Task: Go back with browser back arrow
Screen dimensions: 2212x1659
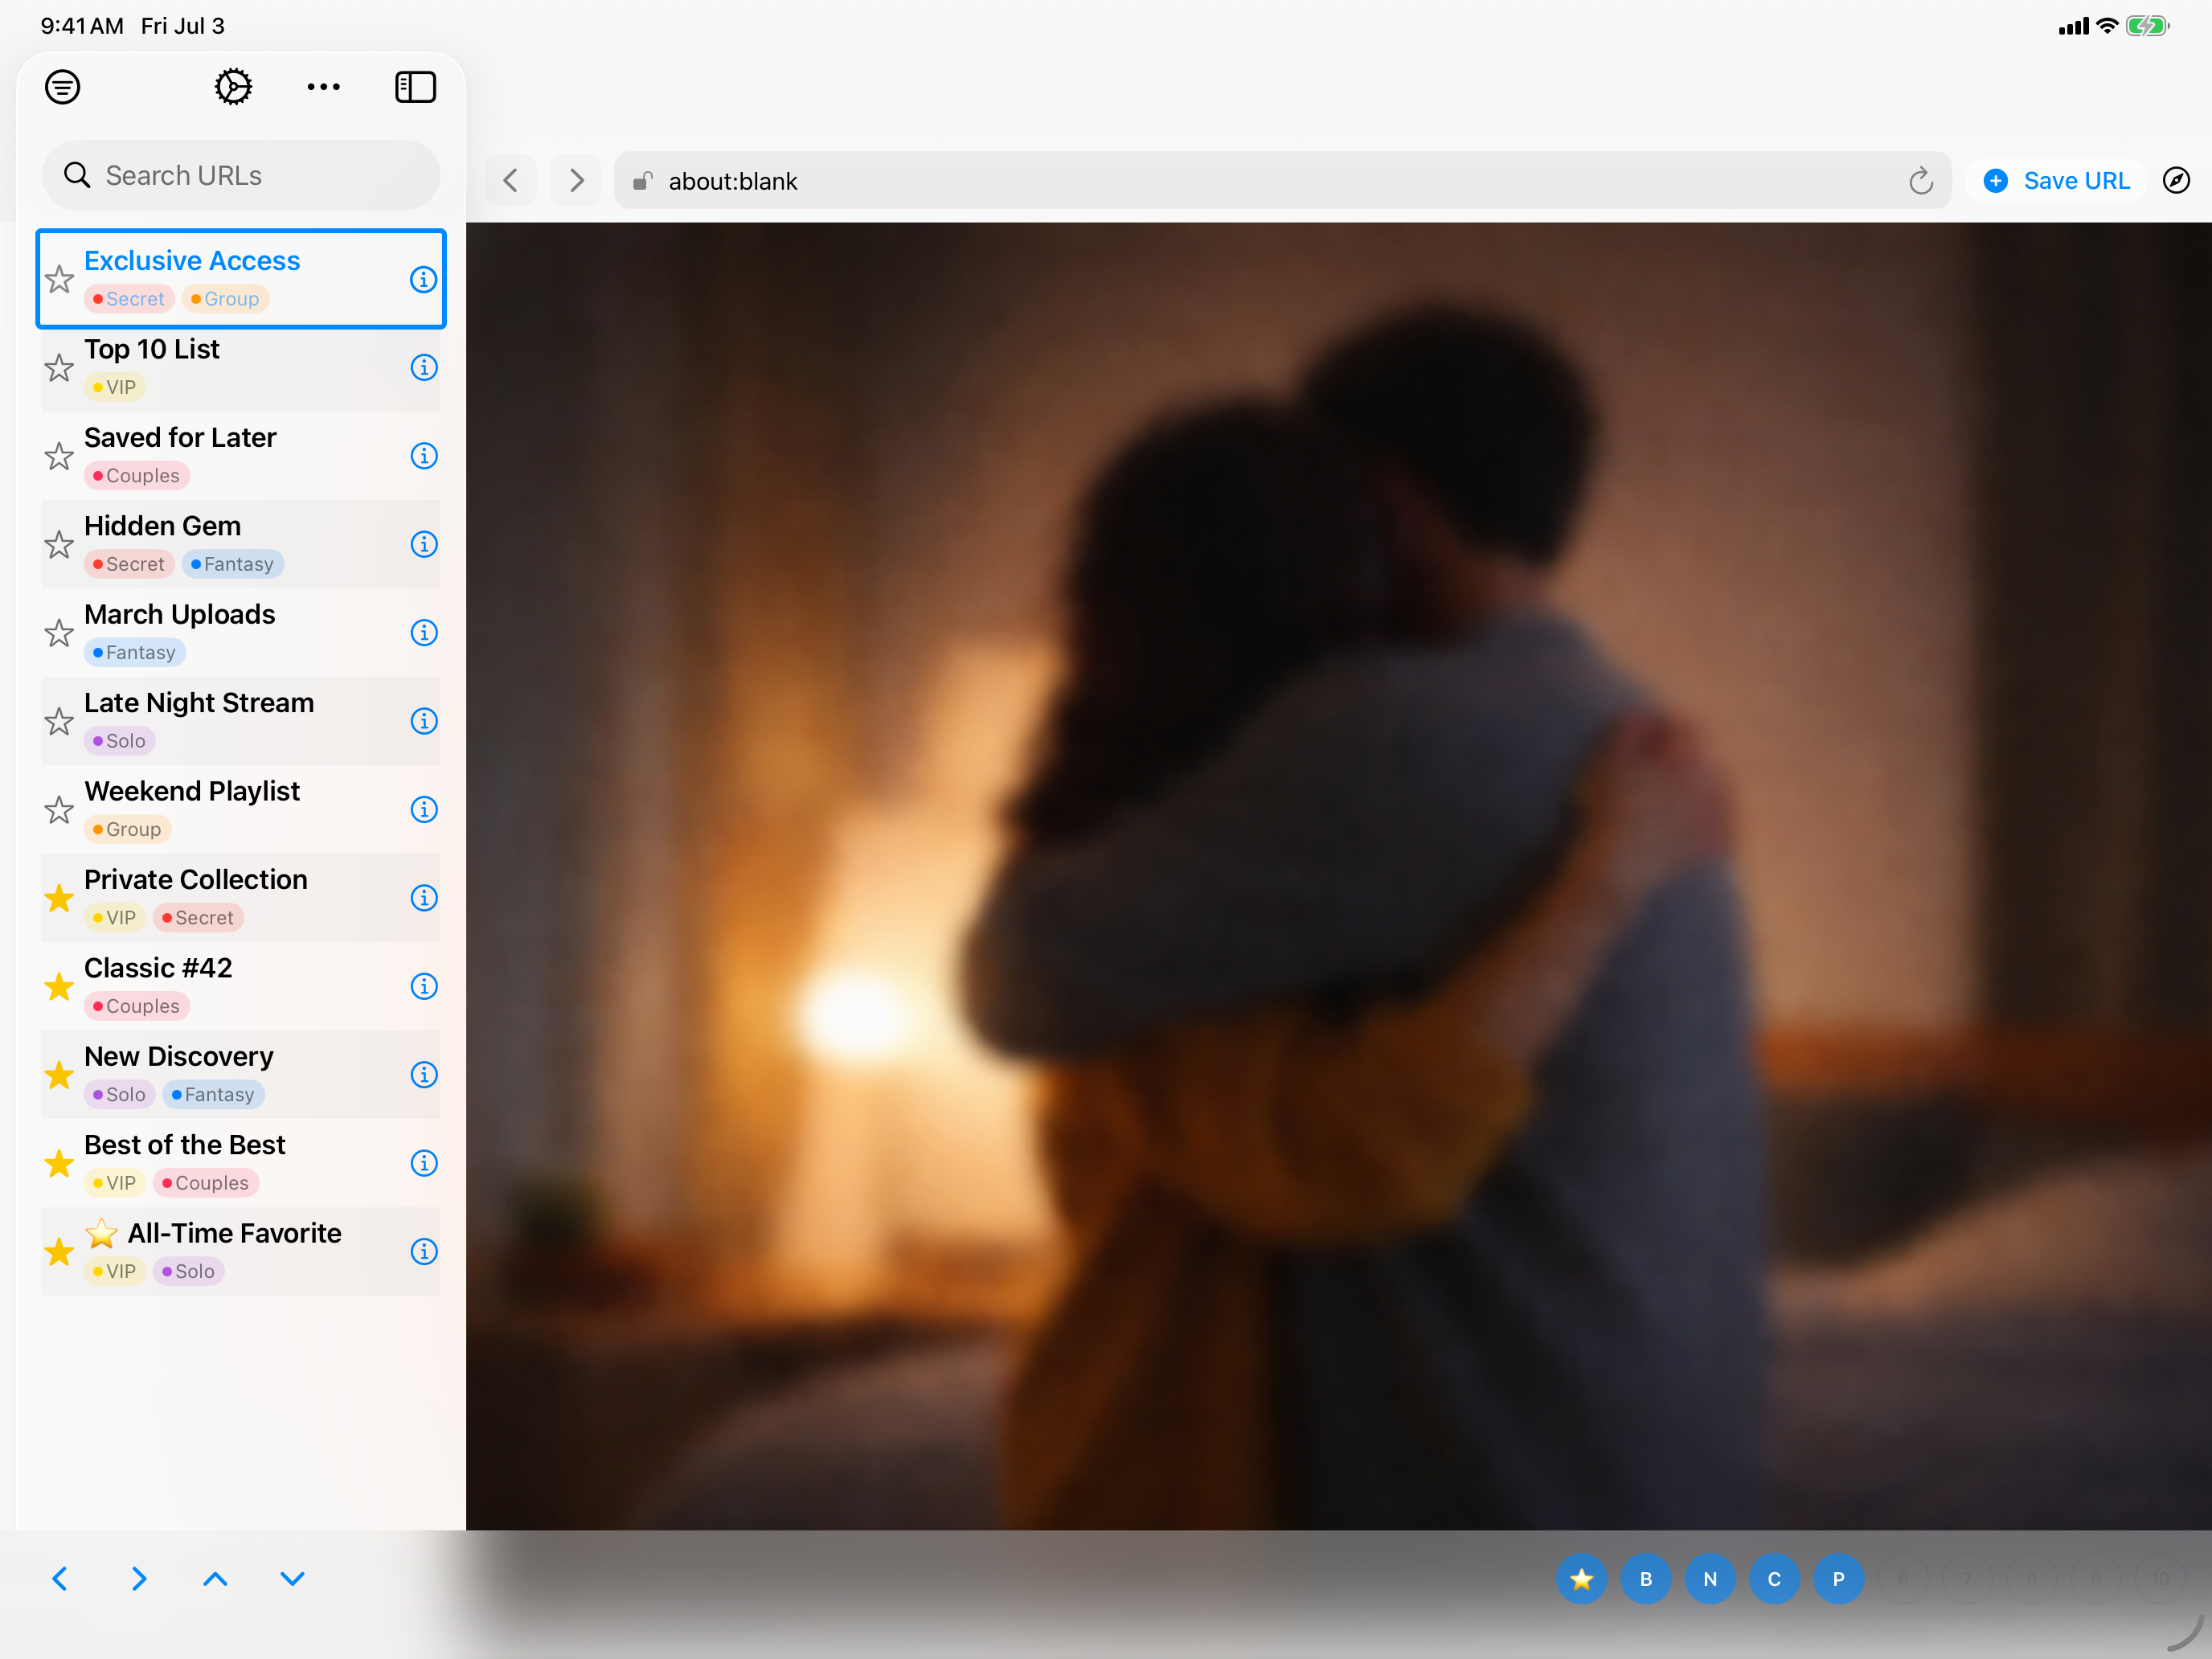Action: coord(511,180)
